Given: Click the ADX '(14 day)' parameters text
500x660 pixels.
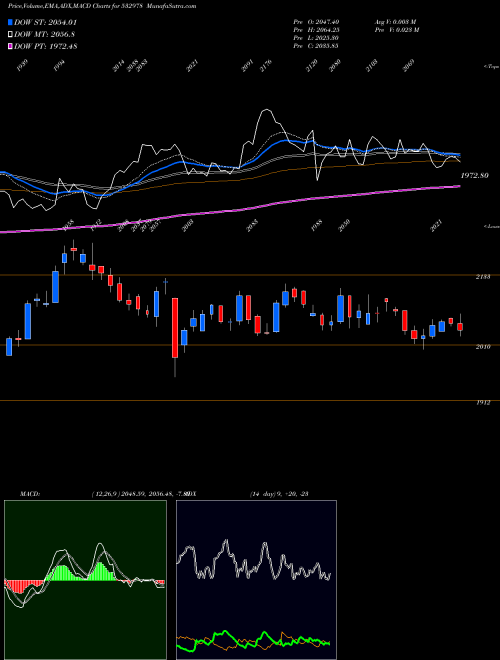Looking at the screenshot, I should (263, 494).
